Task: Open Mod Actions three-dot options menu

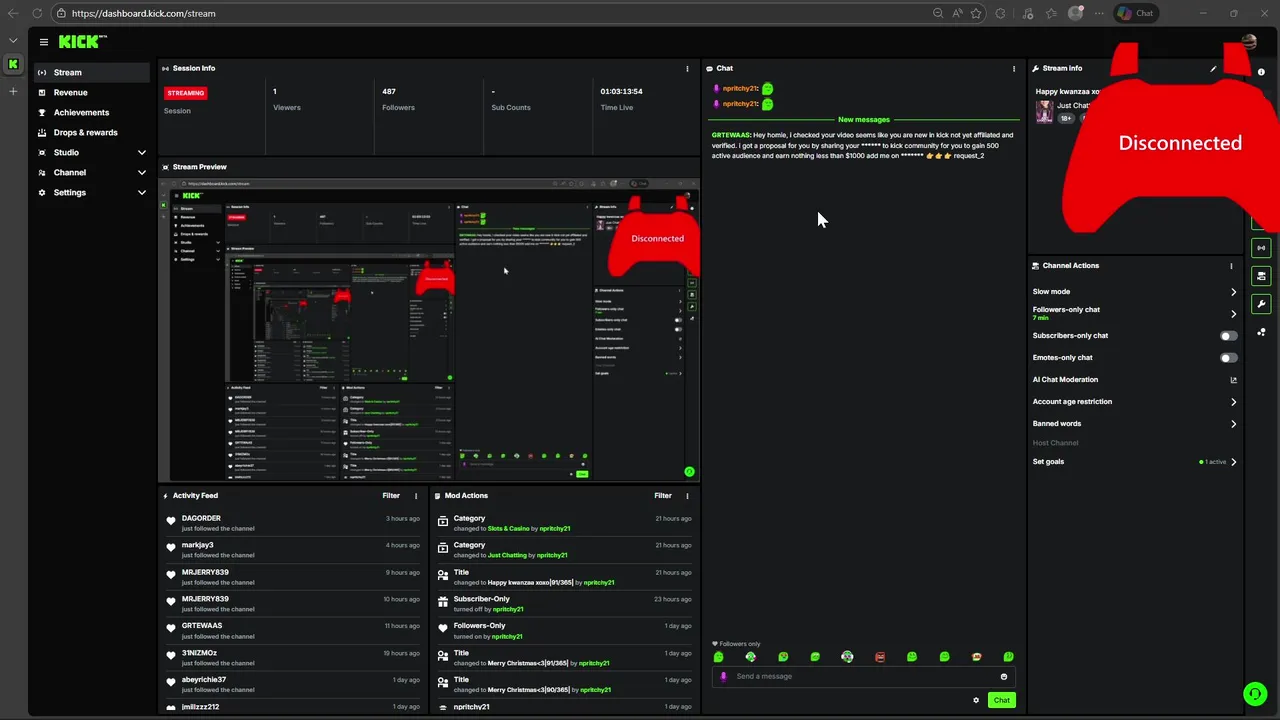Action: tap(687, 496)
